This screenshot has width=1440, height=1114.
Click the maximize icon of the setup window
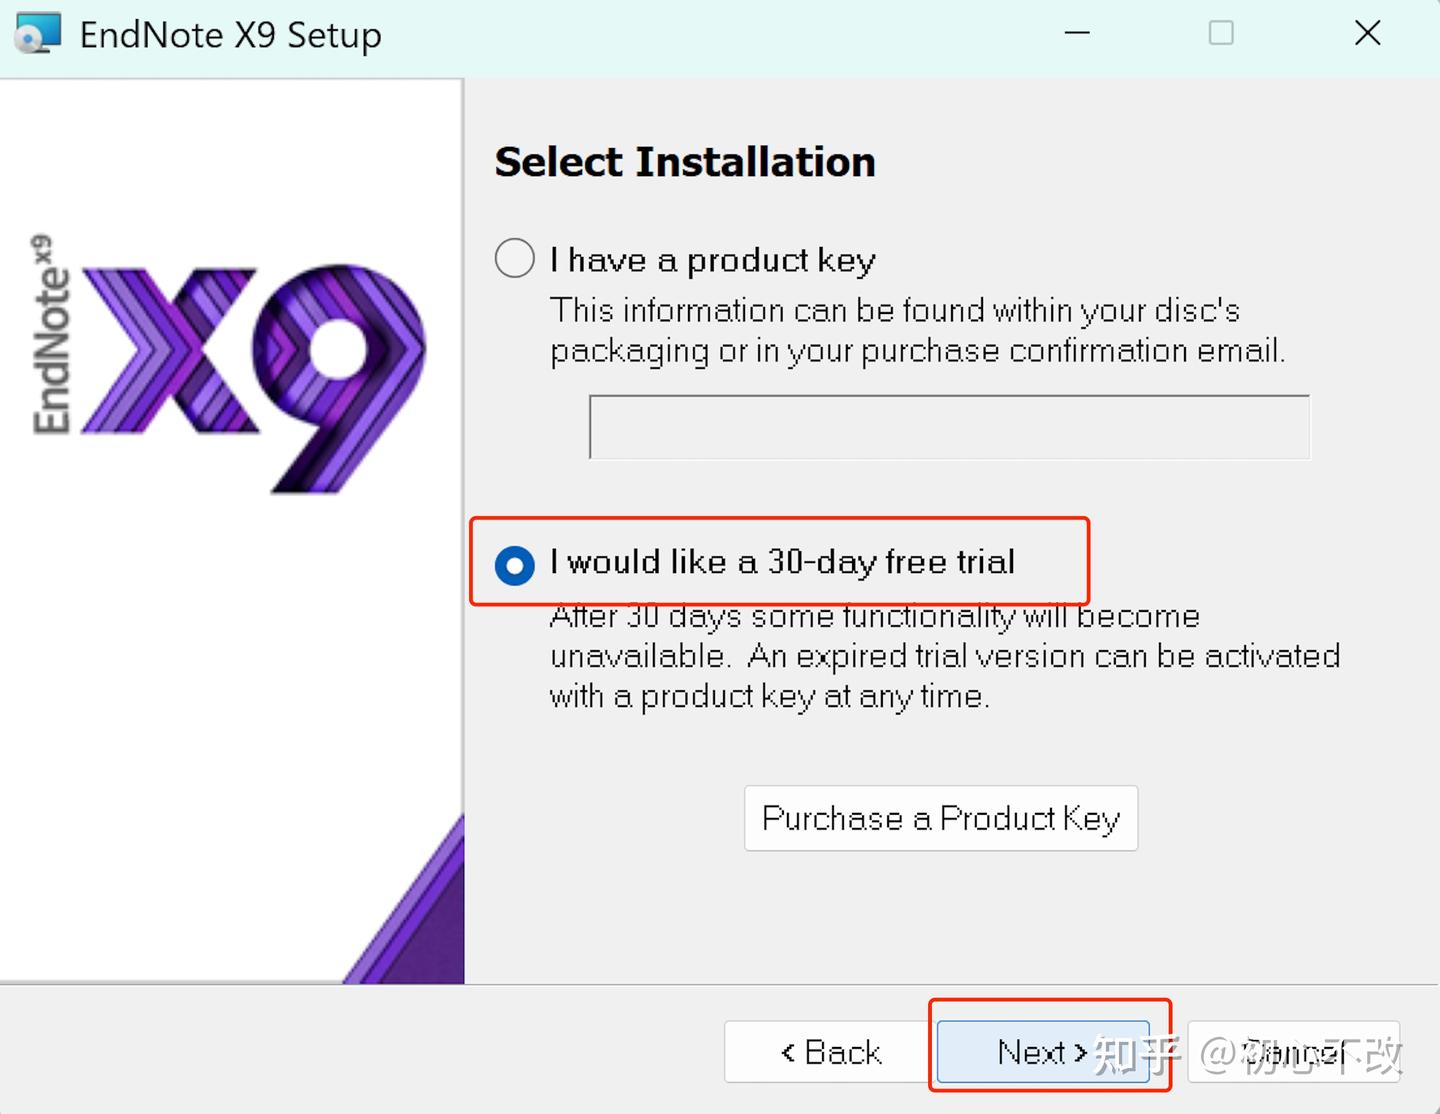1222,33
